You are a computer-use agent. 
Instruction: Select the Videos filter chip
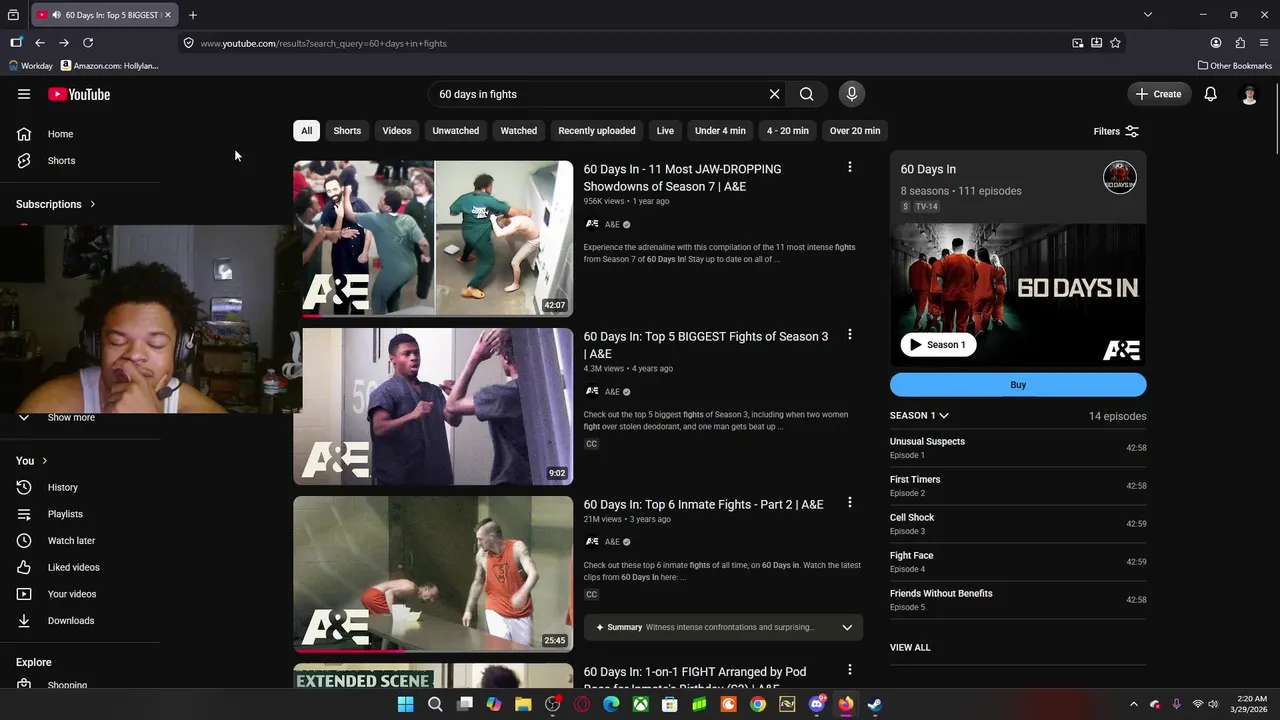[x=397, y=131]
